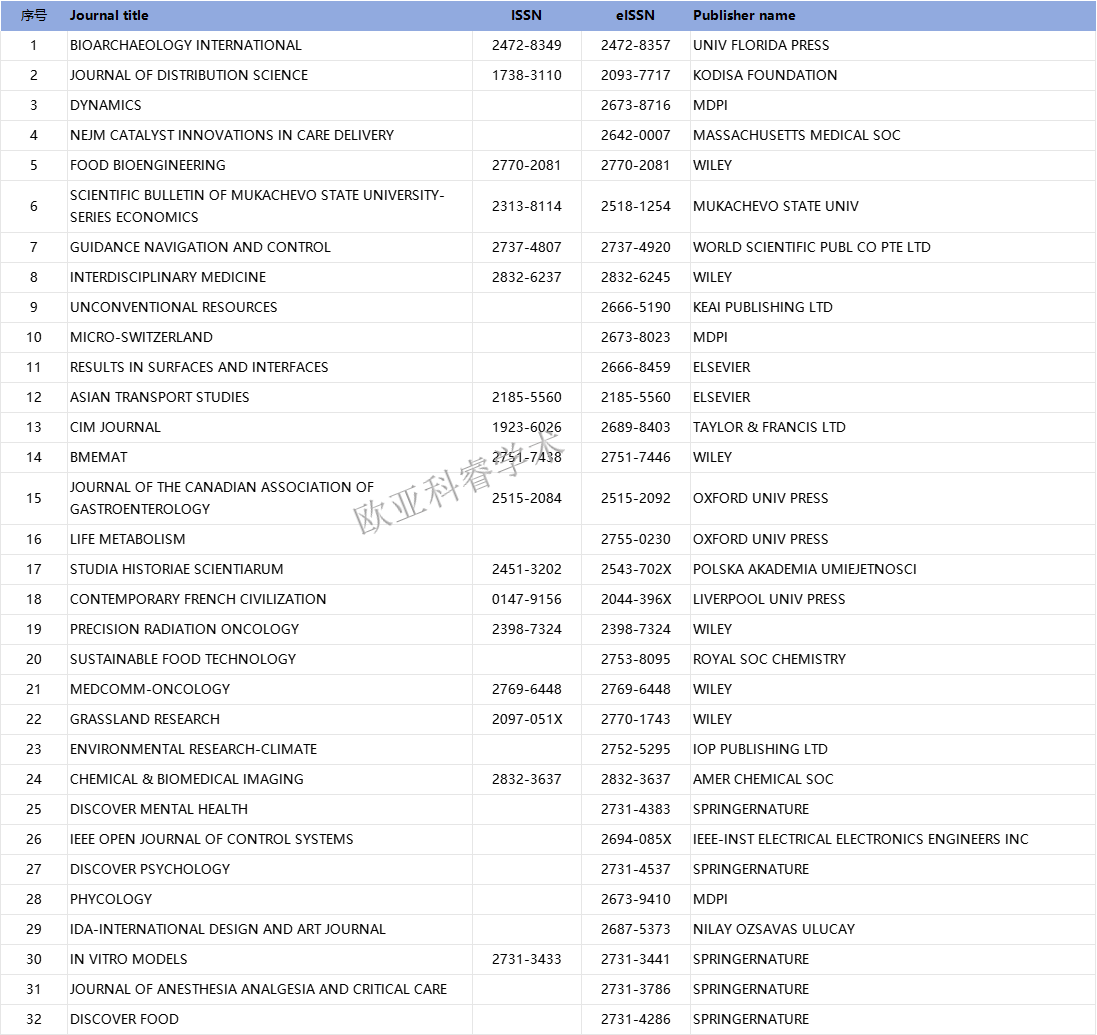Click CONTEMPORARY FRENCH CIVILIZATION title
This screenshot has width=1097, height=1035.
(x=198, y=600)
